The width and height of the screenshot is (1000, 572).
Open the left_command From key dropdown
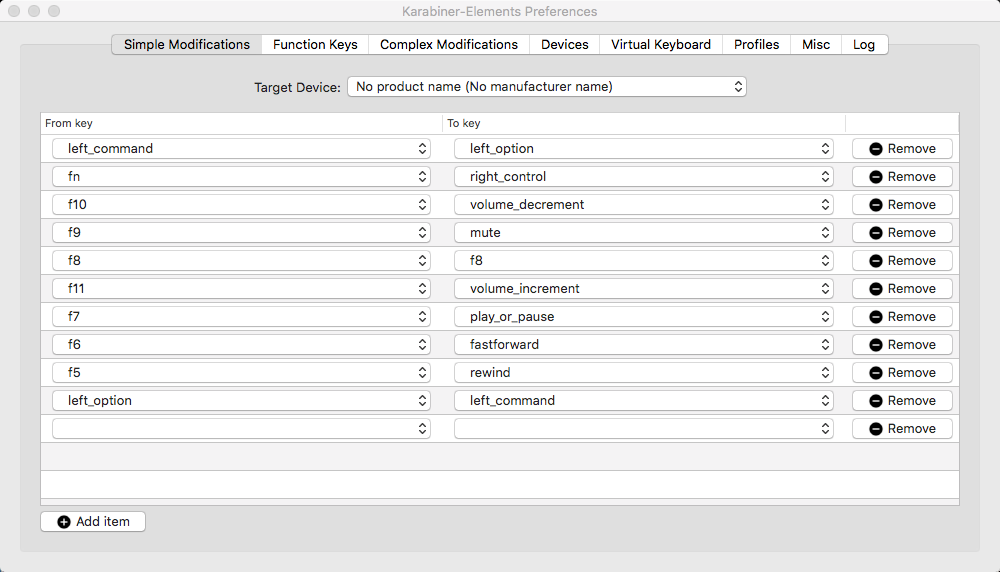click(241, 149)
